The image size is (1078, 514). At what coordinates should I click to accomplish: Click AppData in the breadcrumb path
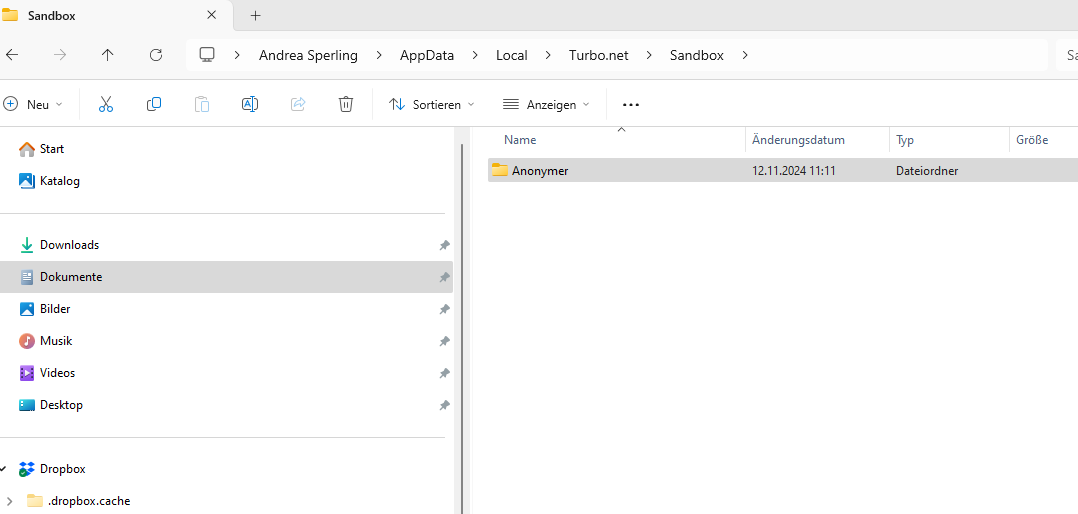(426, 55)
